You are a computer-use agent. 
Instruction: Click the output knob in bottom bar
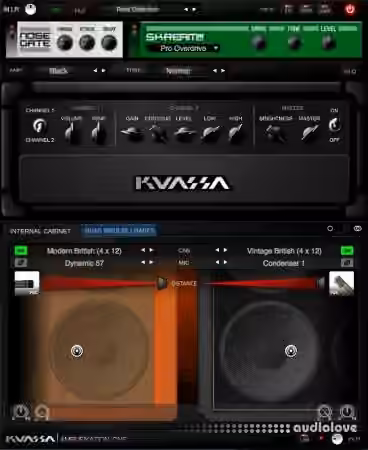tap(337, 439)
